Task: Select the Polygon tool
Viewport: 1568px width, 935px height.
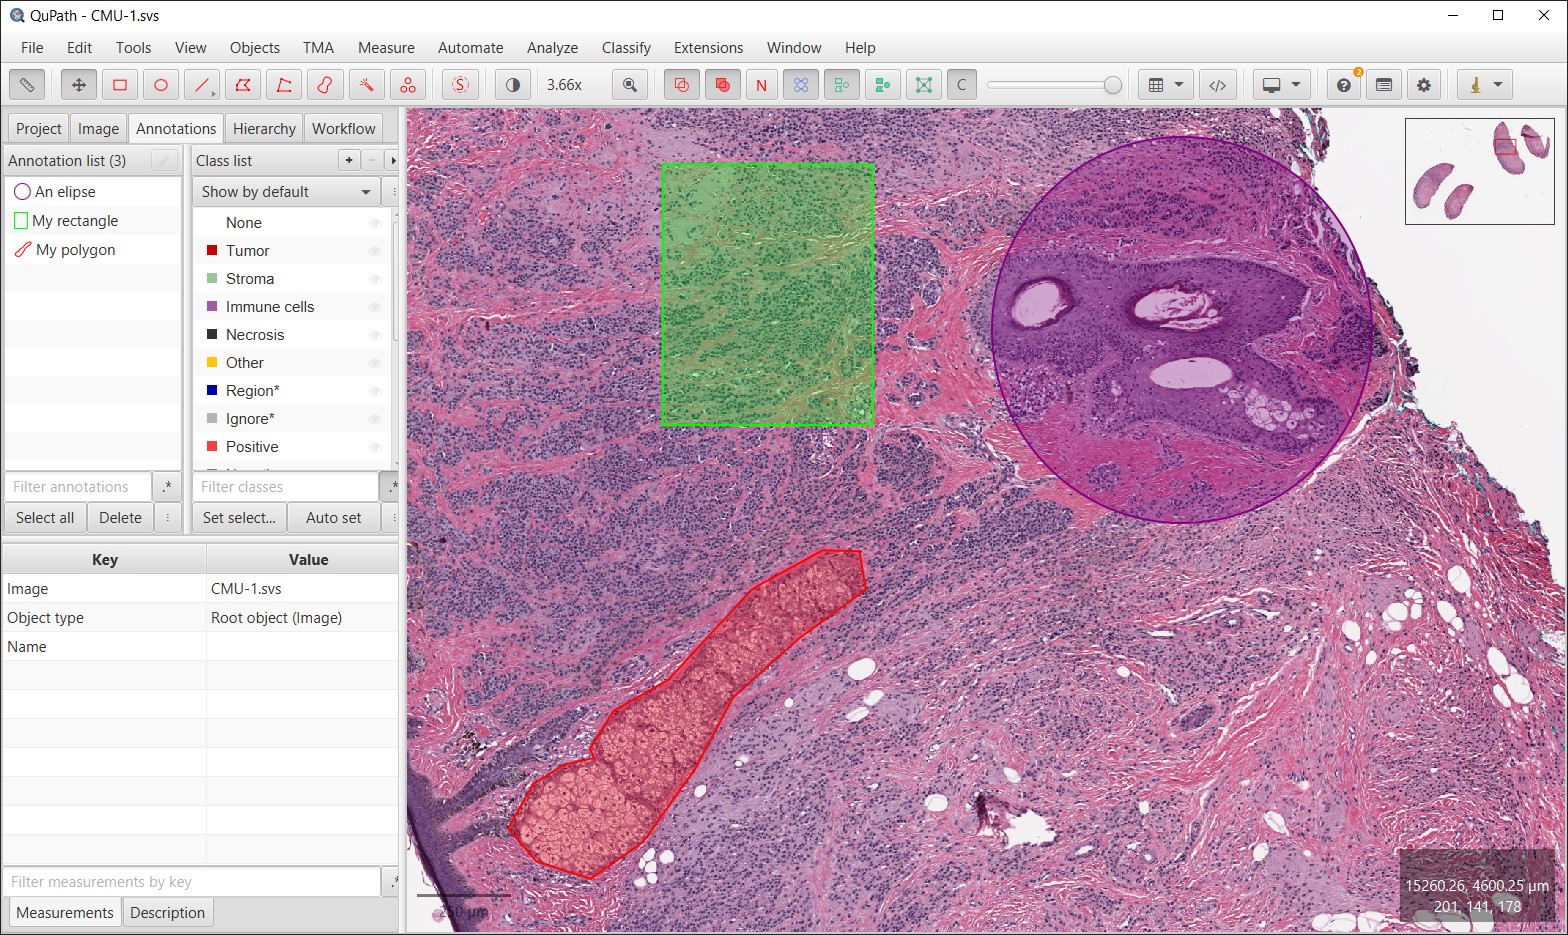Action: [243, 85]
